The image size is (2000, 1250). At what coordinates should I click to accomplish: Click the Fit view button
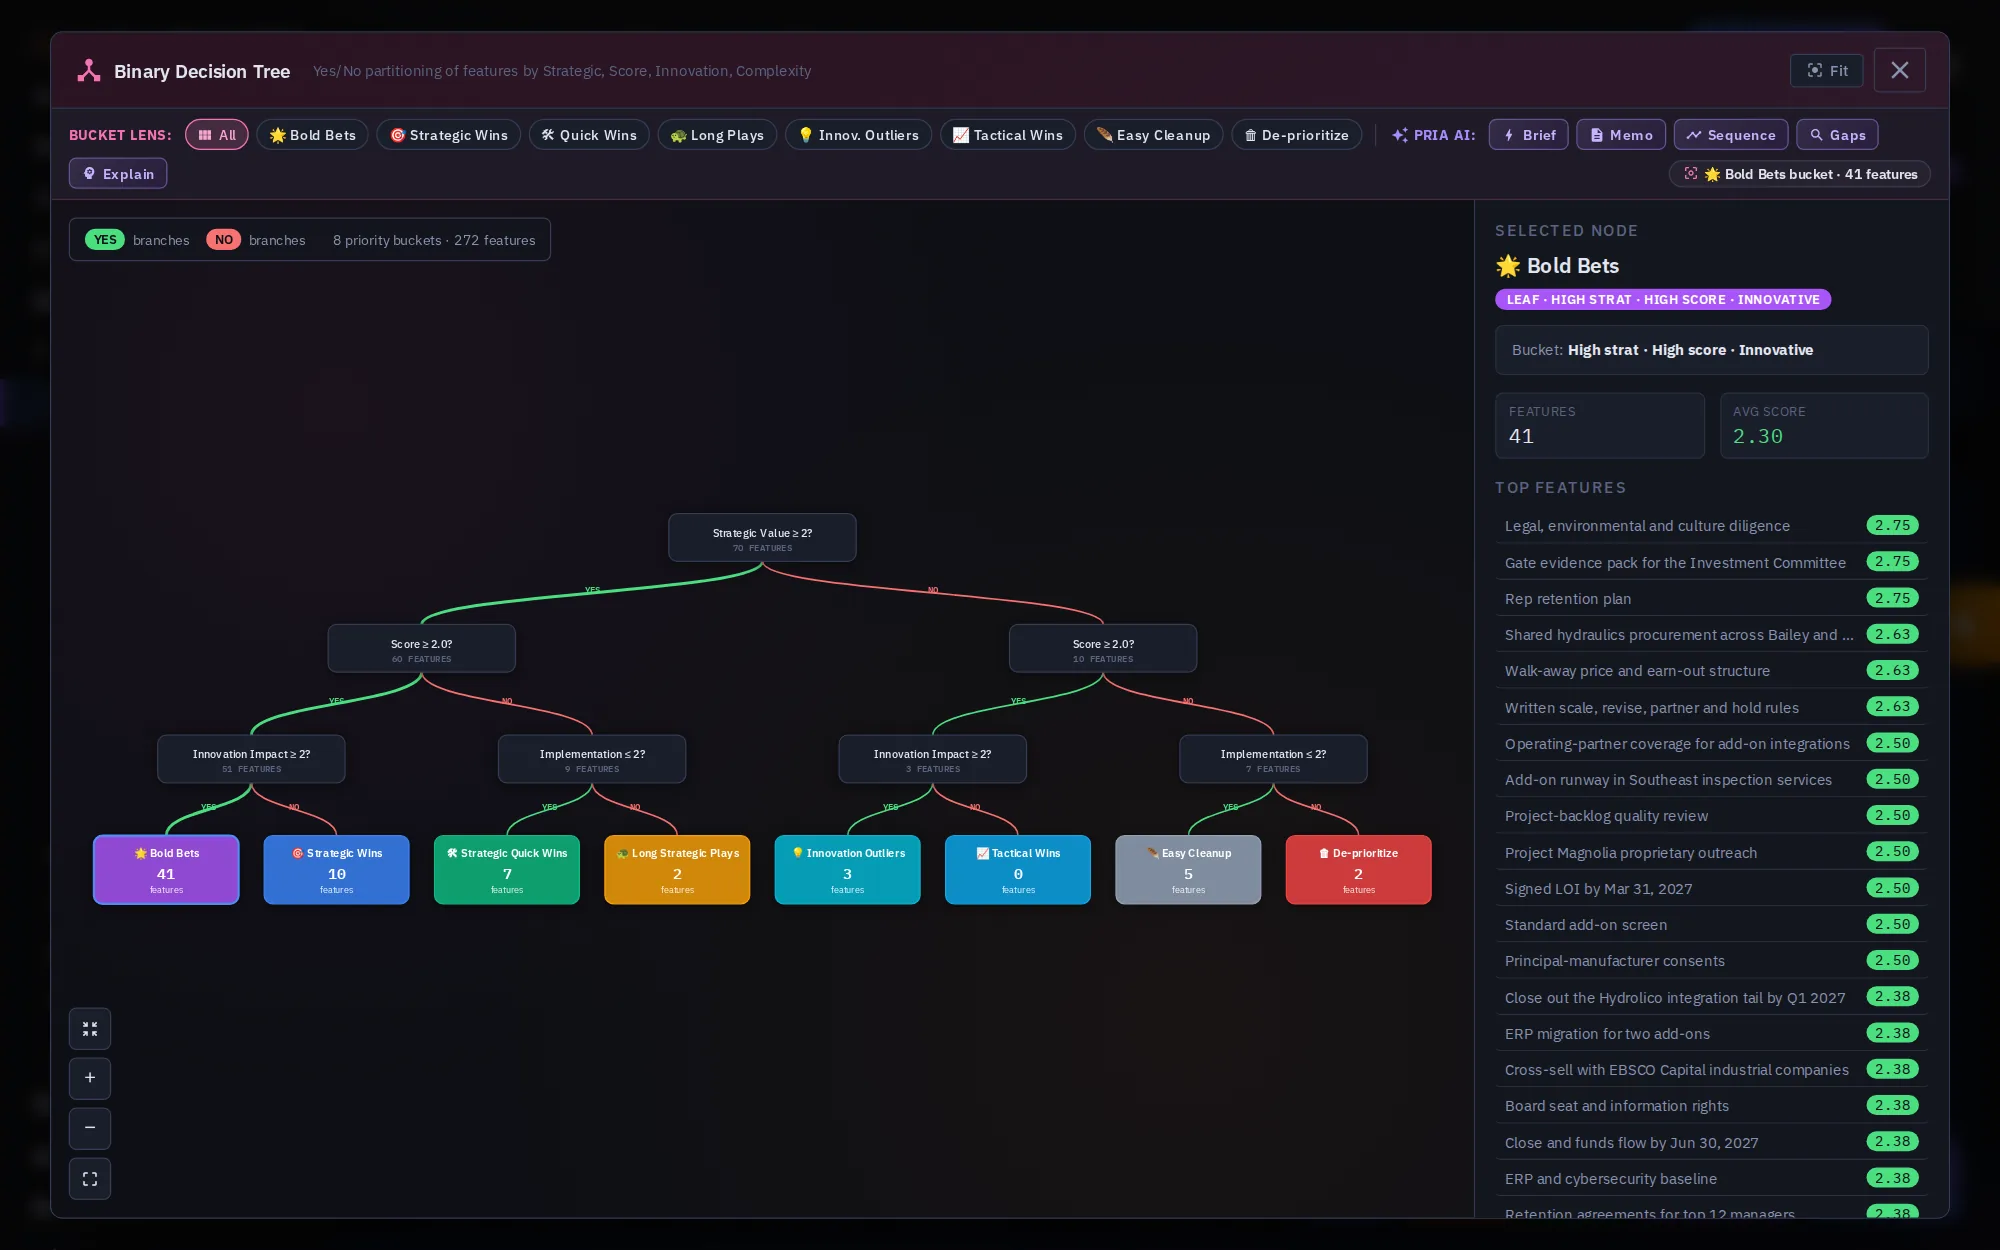click(1826, 71)
